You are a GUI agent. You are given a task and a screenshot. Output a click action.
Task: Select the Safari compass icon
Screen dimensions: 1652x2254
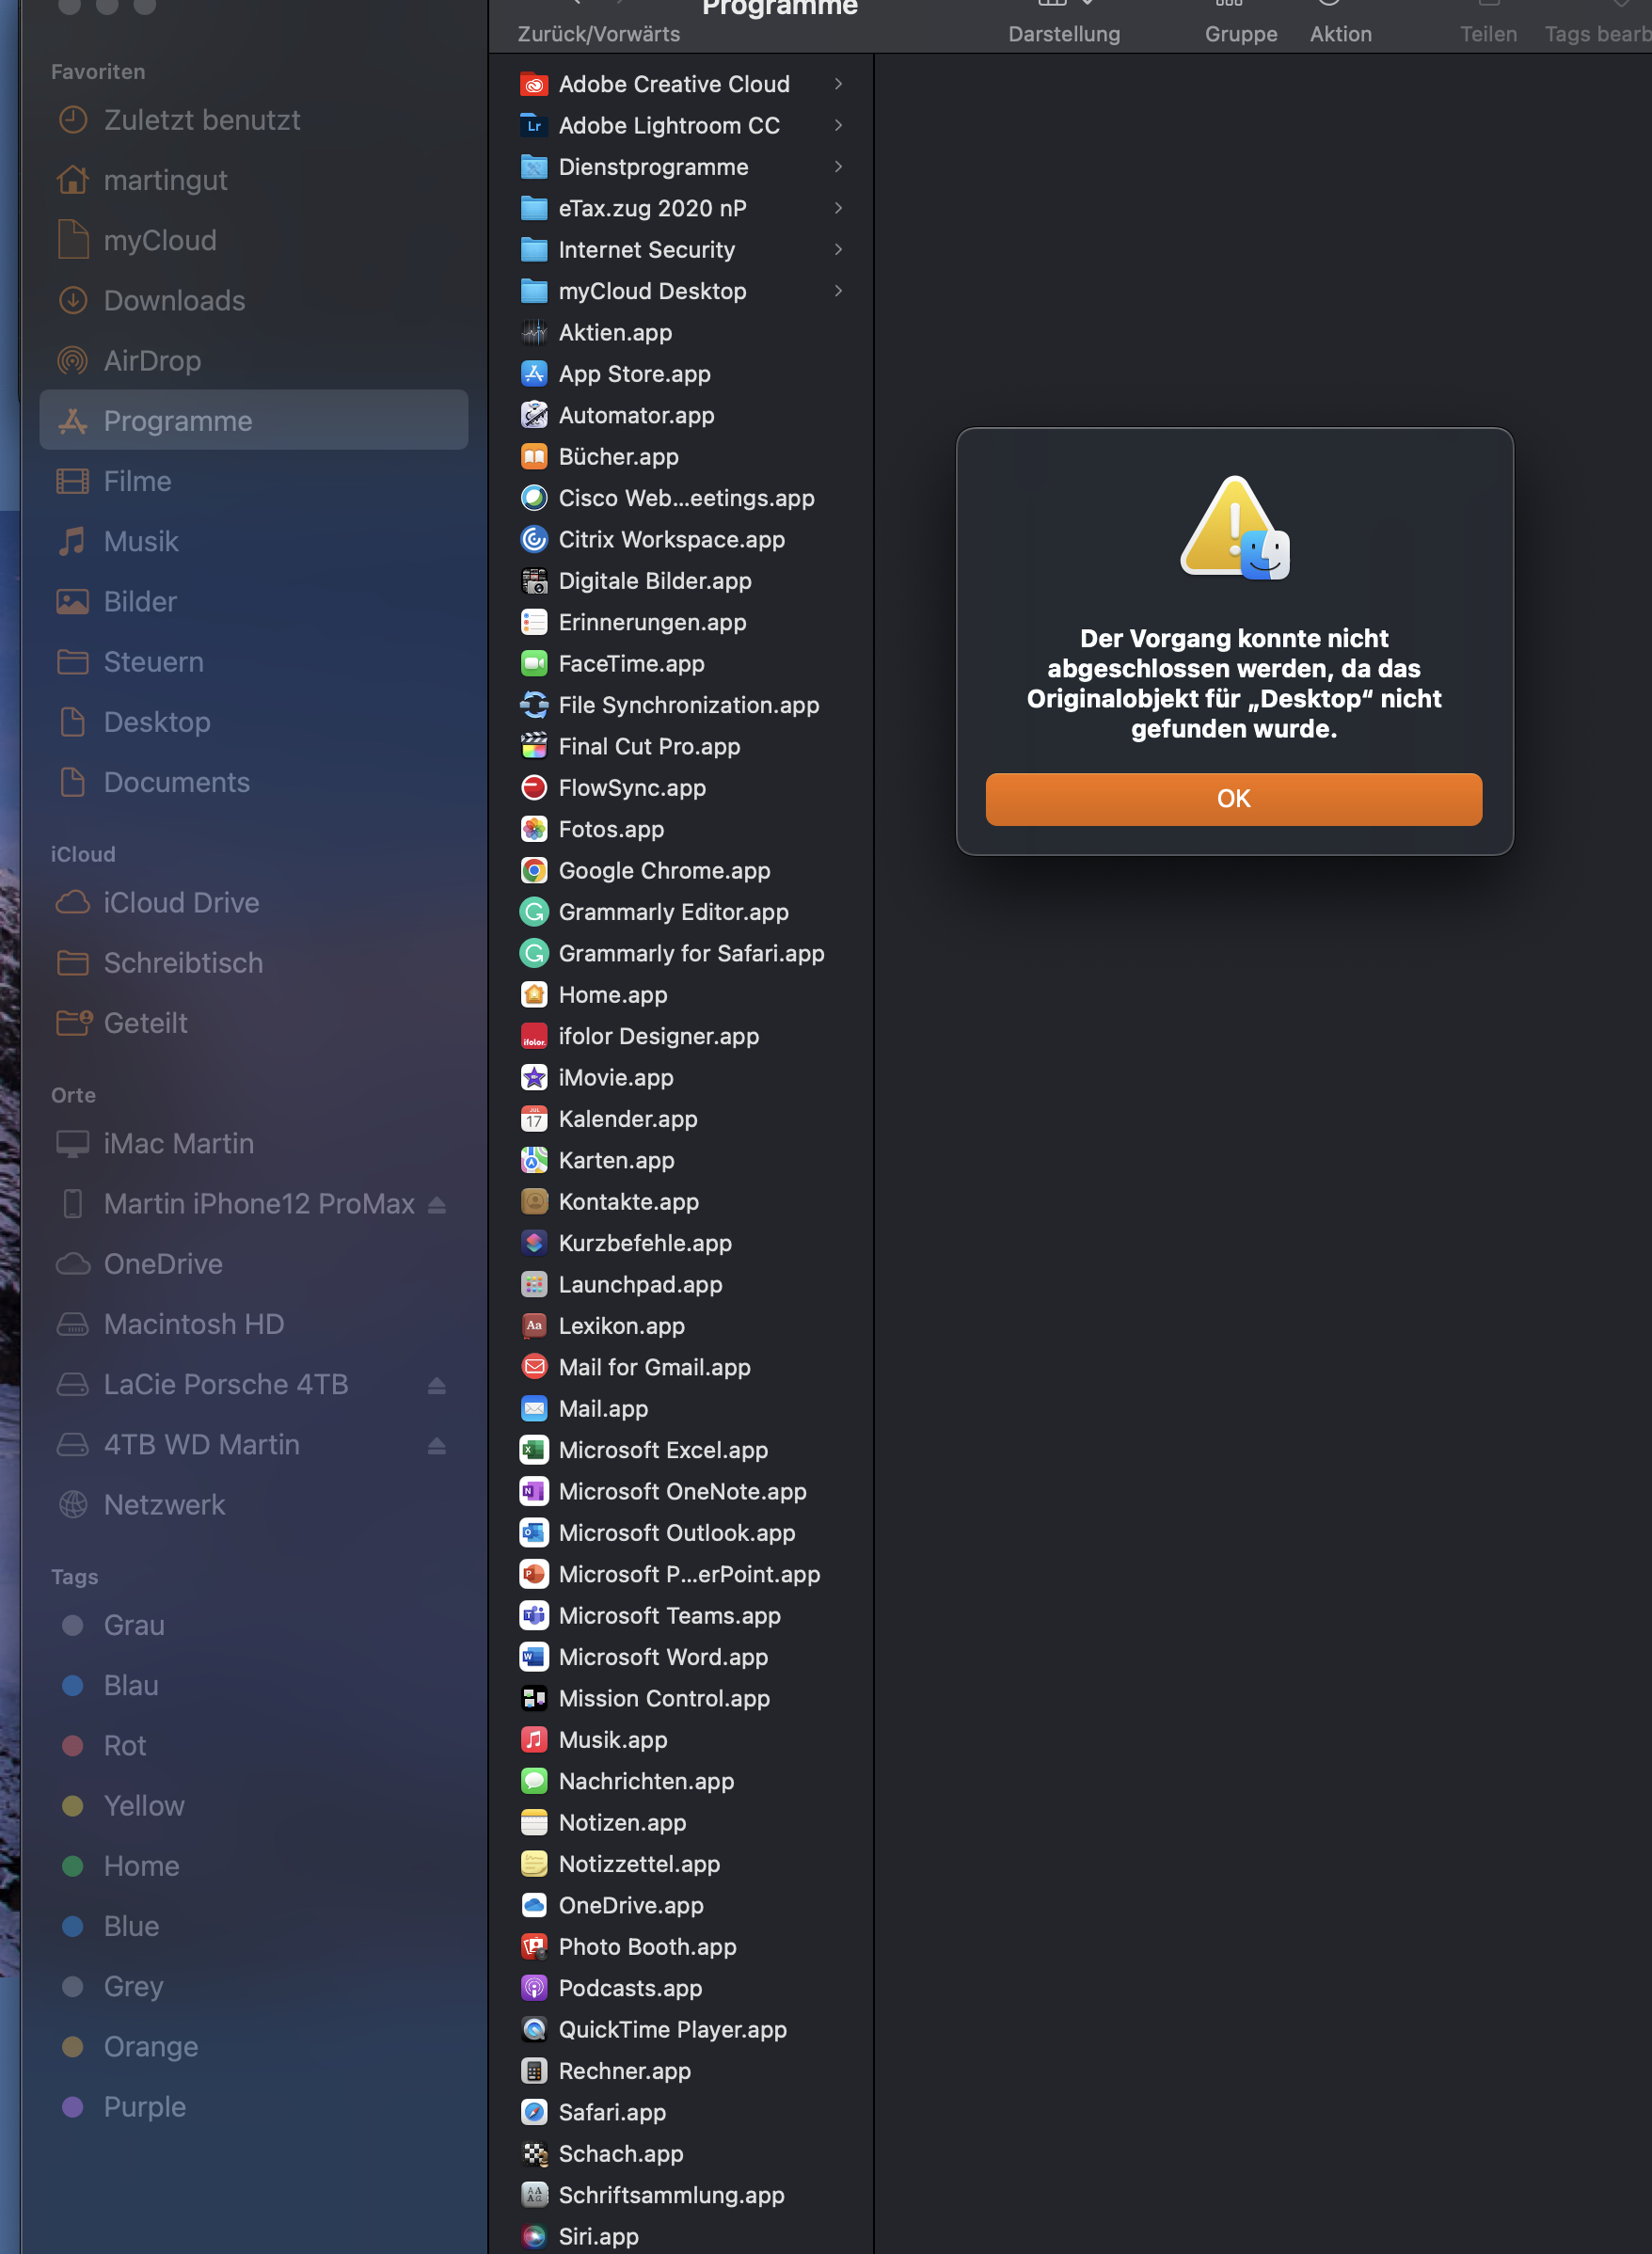[x=534, y=2112]
